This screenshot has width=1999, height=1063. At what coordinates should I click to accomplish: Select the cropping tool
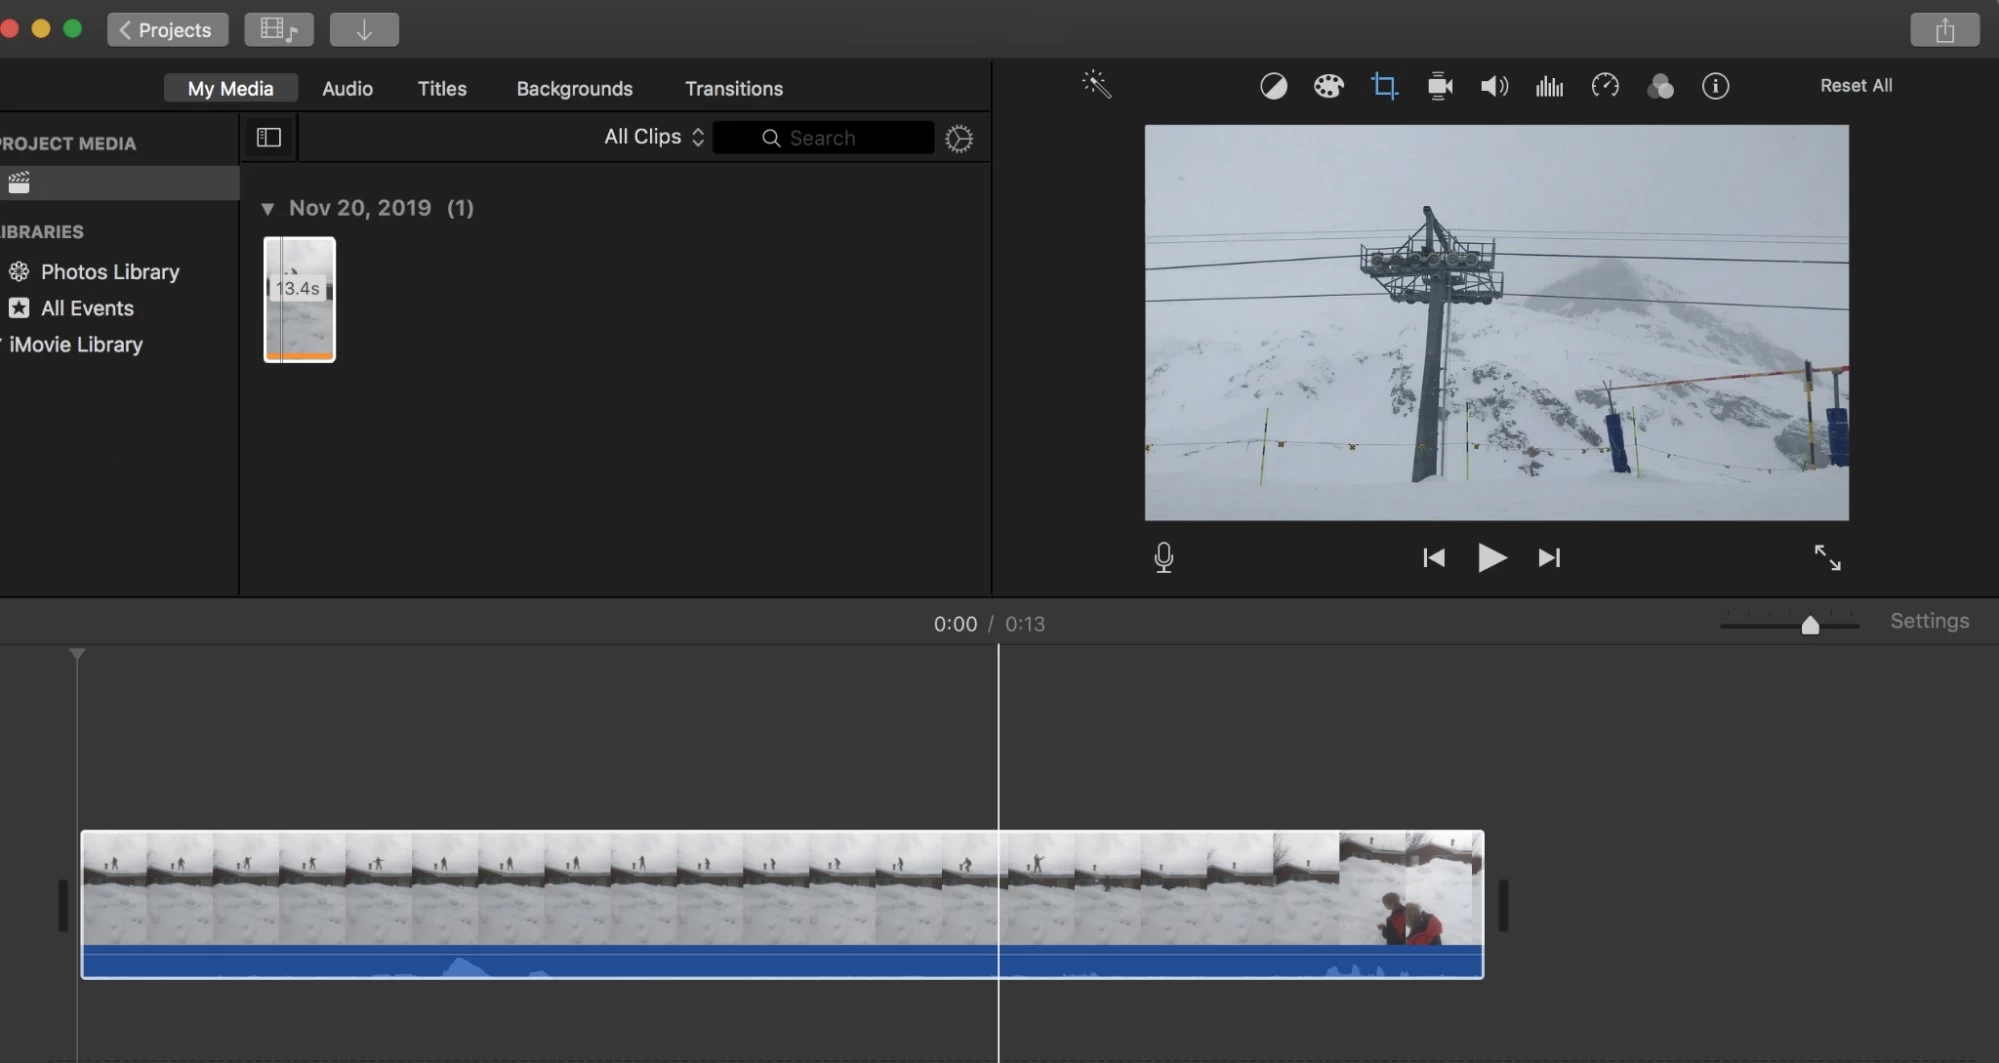point(1384,86)
